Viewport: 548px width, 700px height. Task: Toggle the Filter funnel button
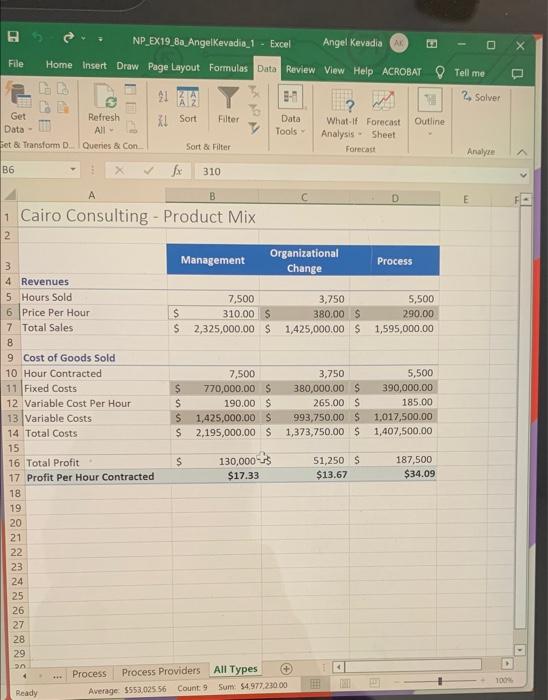pyautogui.click(x=228, y=105)
